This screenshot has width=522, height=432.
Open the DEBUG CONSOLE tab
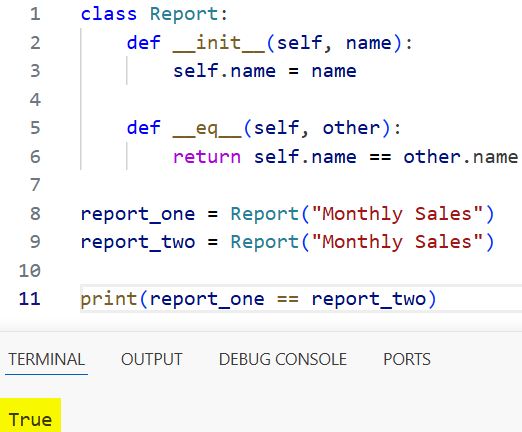(283, 359)
